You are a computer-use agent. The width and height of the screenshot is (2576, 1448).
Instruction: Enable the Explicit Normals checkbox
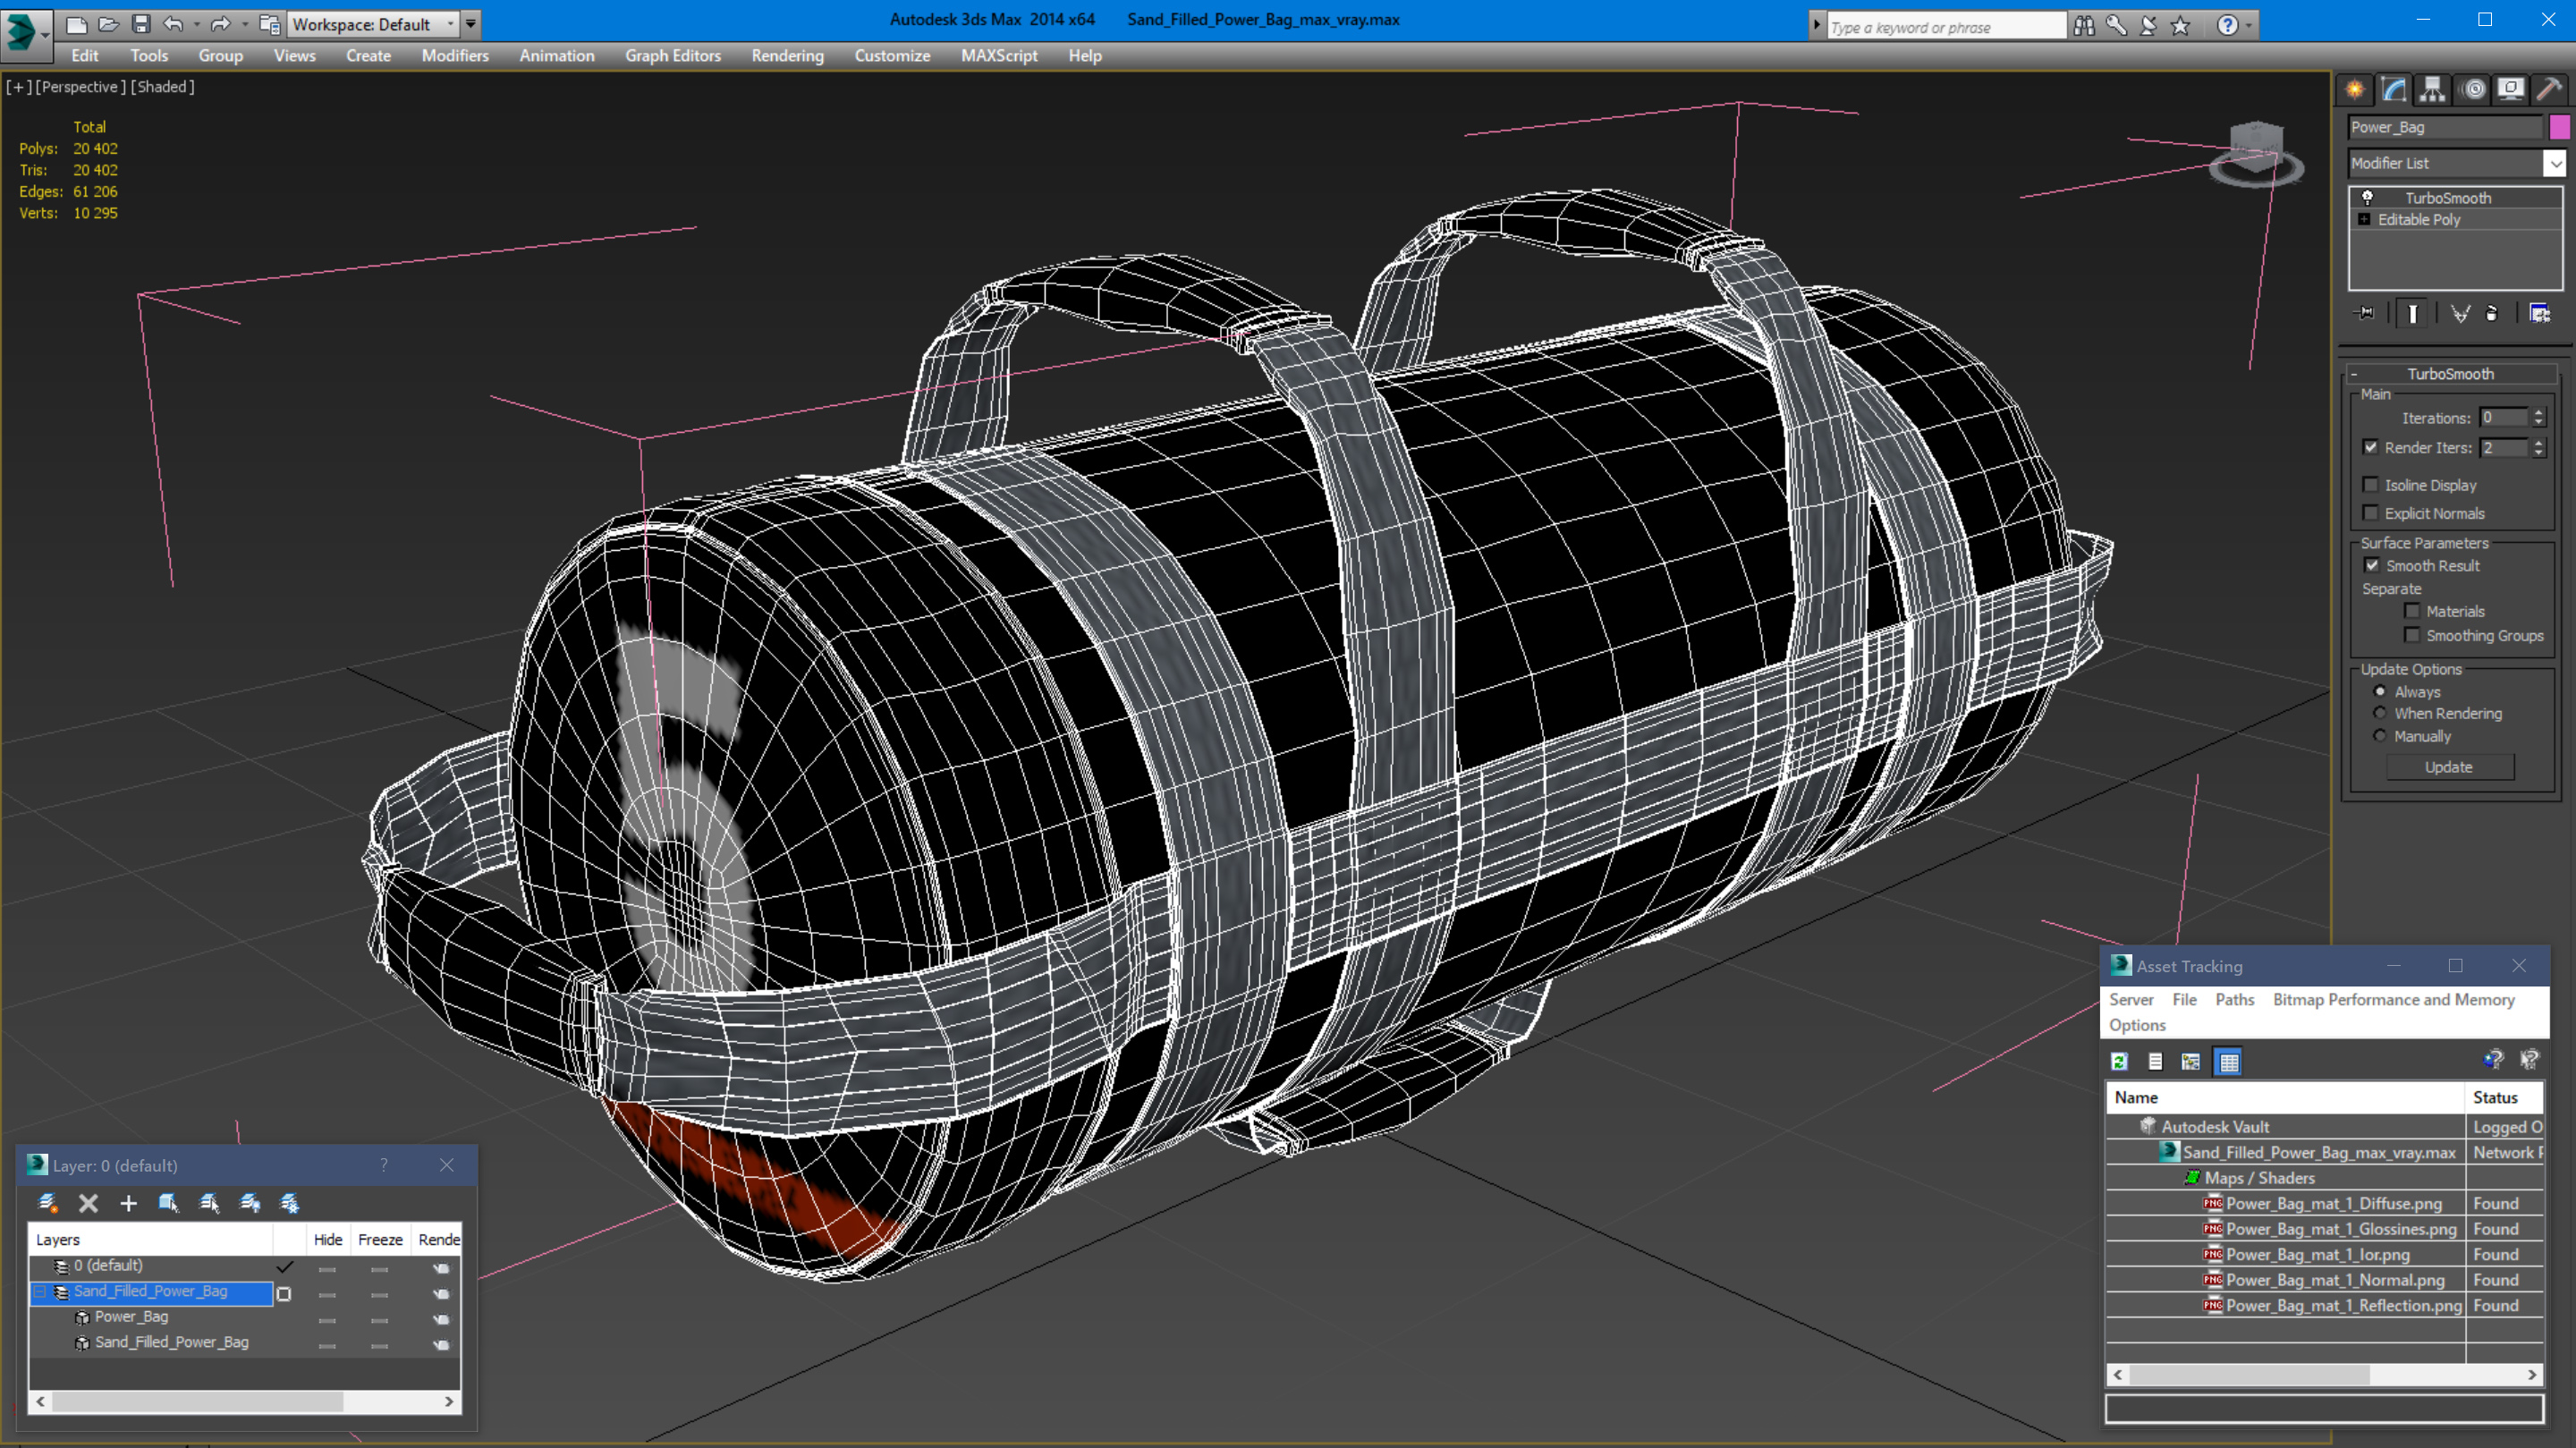tap(2370, 513)
